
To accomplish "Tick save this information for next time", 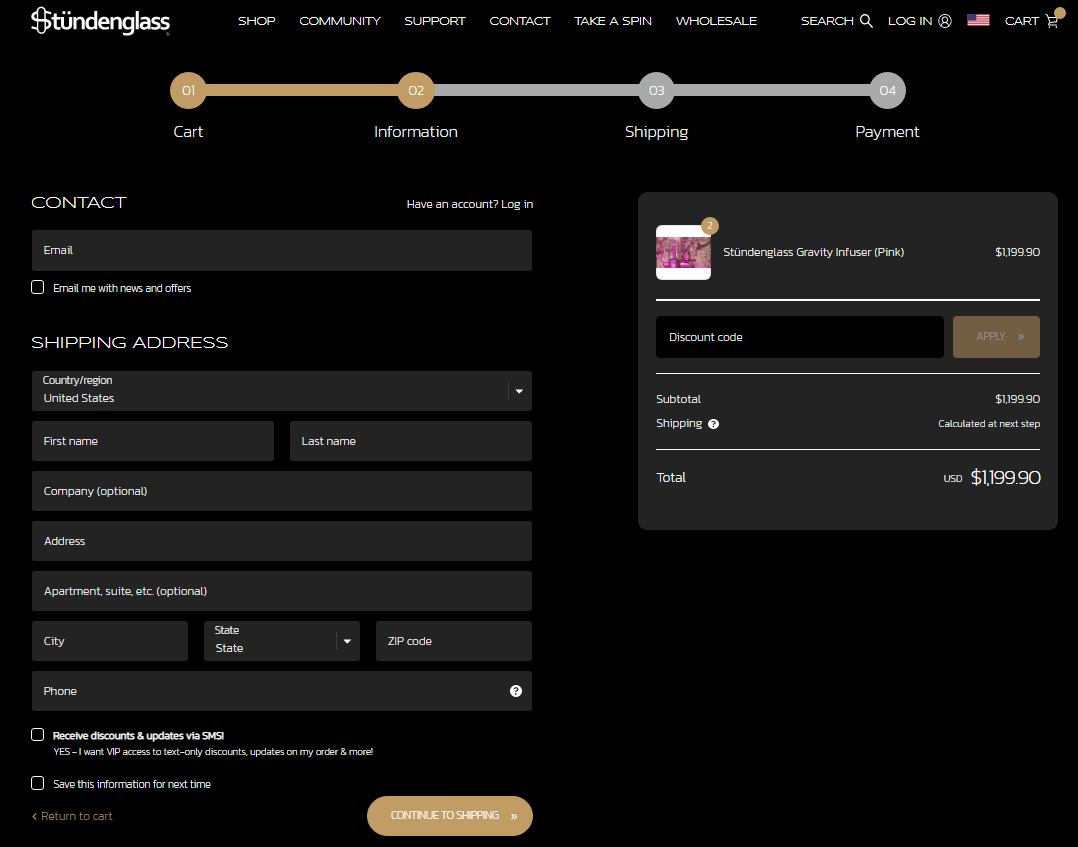I will pyautogui.click(x=38, y=783).
